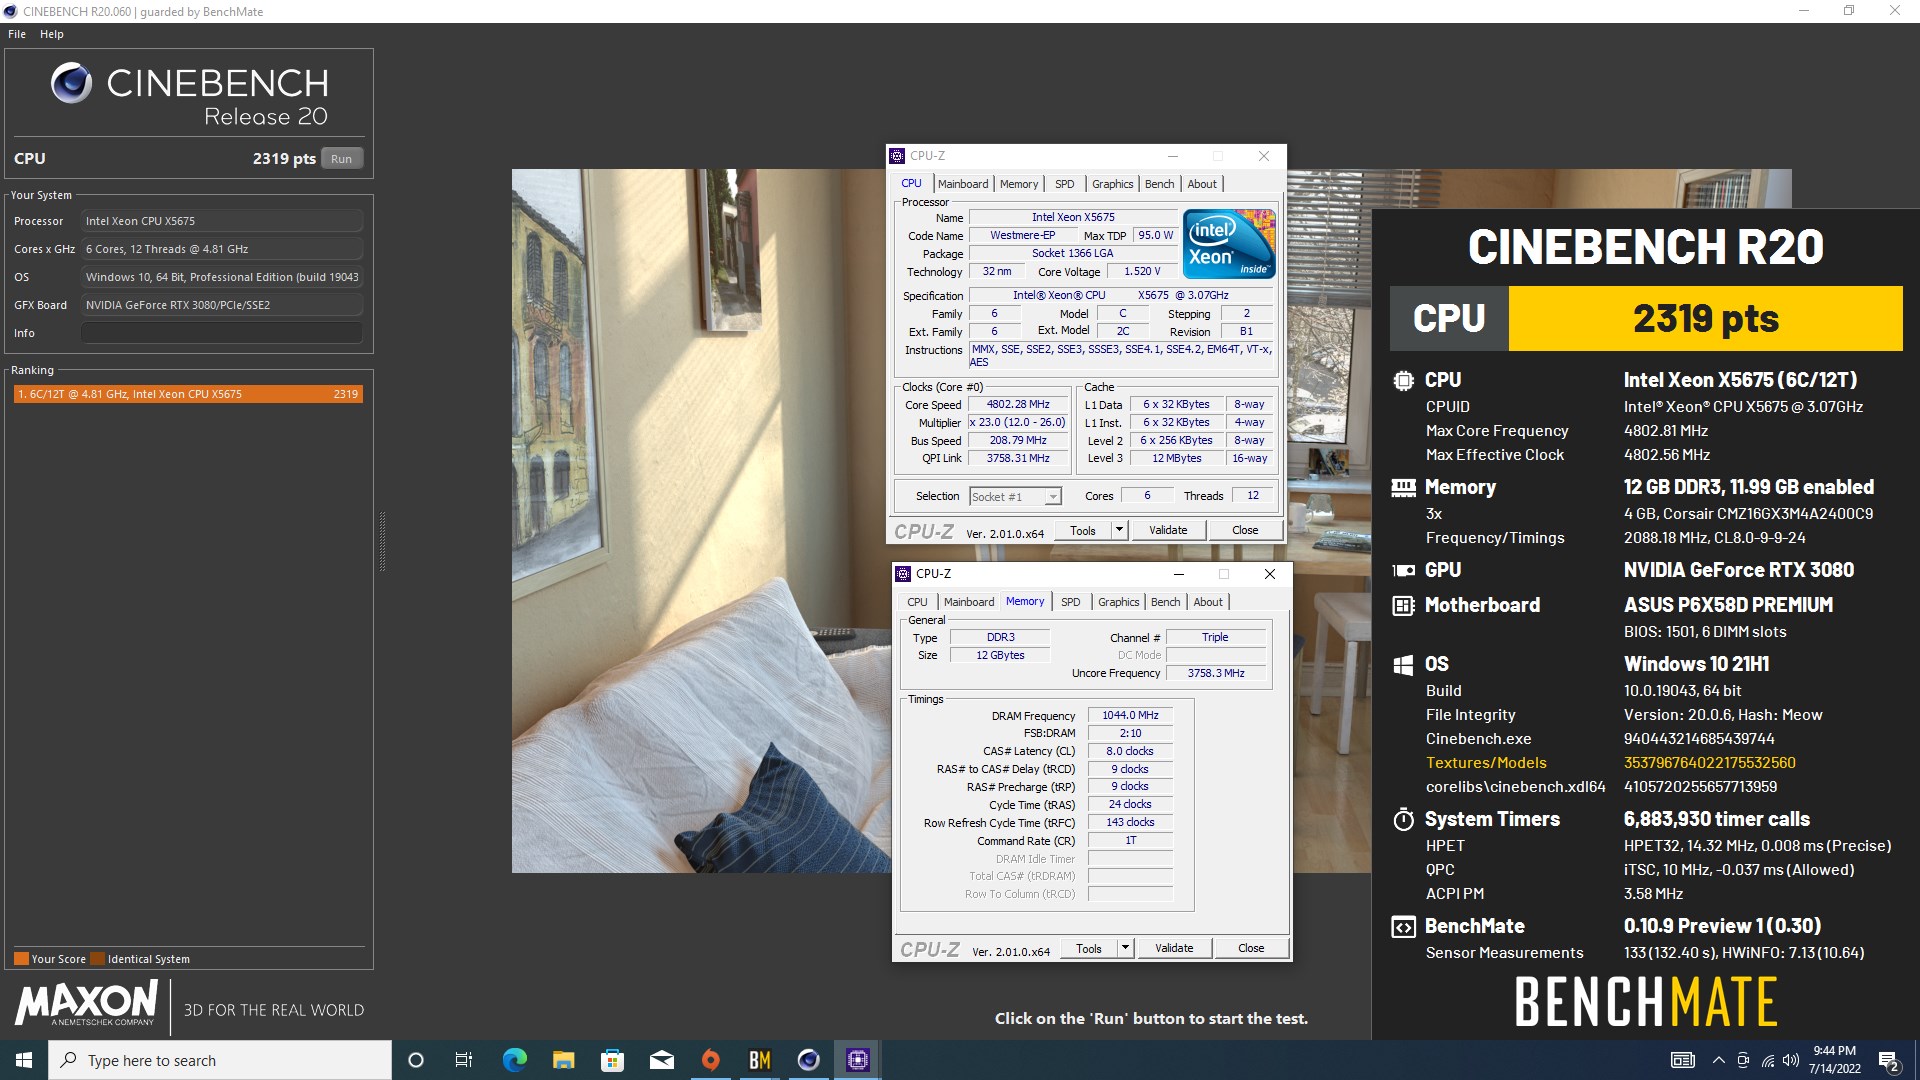Switch to CPU tab in lower CPU-Z
1920x1080 pixels.
pyautogui.click(x=918, y=602)
